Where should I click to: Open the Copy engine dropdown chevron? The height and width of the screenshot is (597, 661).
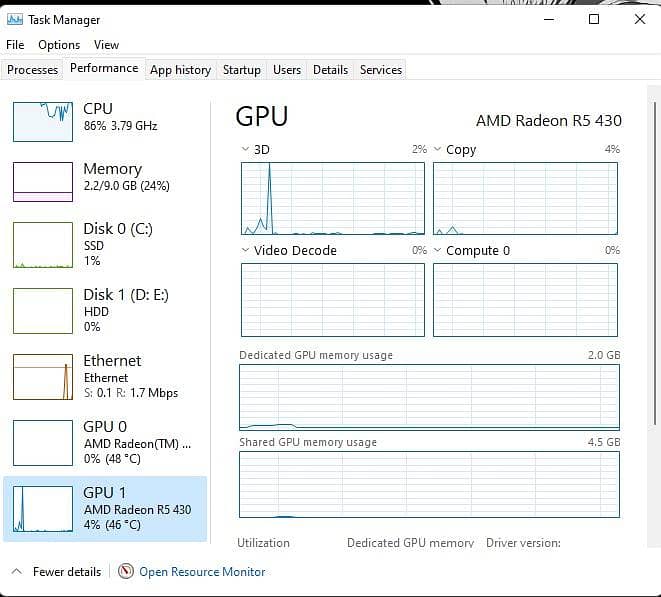(438, 149)
